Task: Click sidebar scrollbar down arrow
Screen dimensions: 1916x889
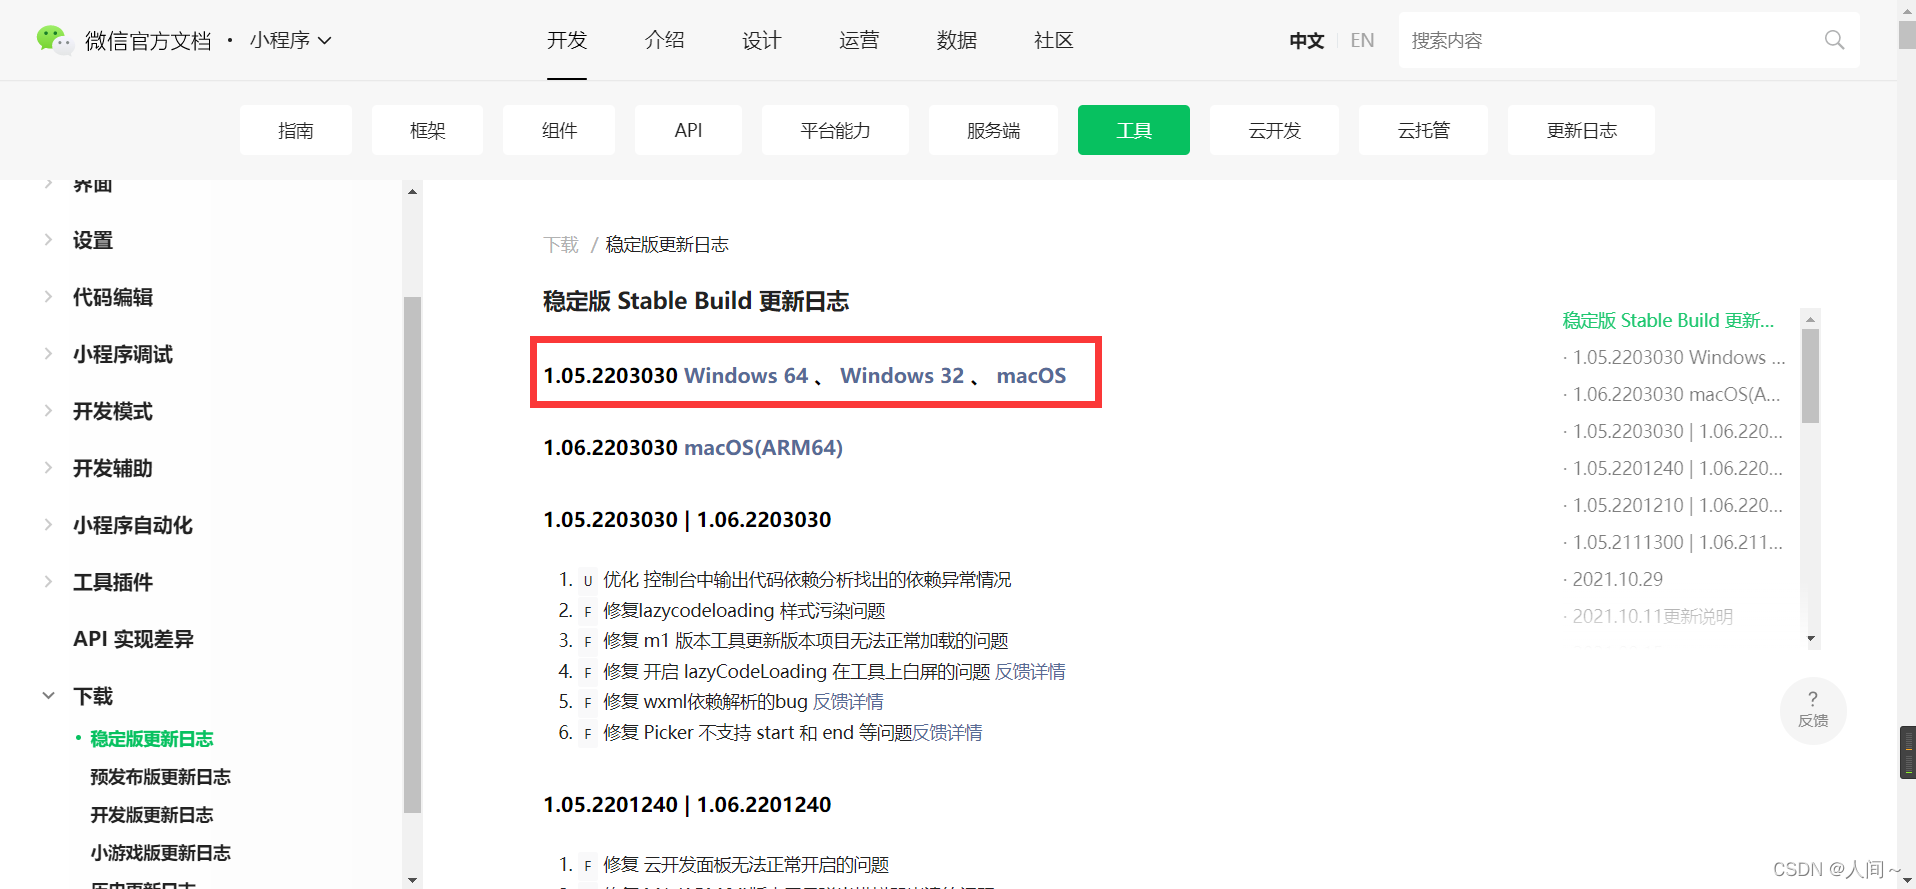Action: click(x=412, y=880)
